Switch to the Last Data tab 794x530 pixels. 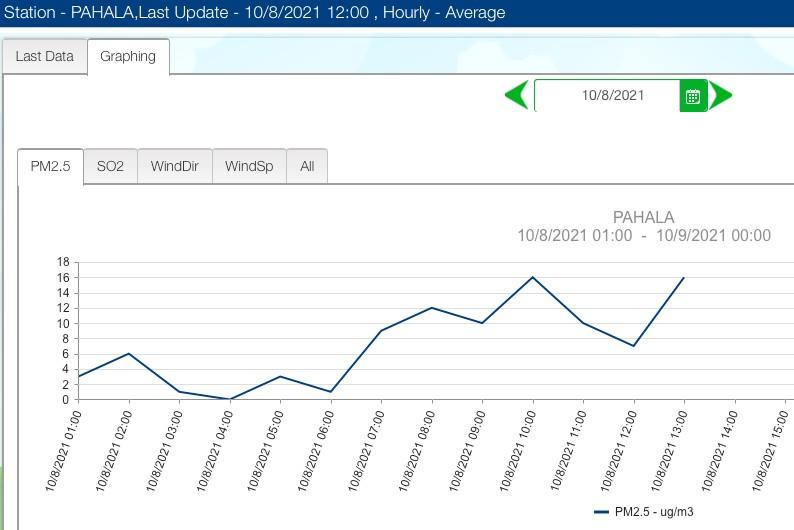(x=44, y=57)
